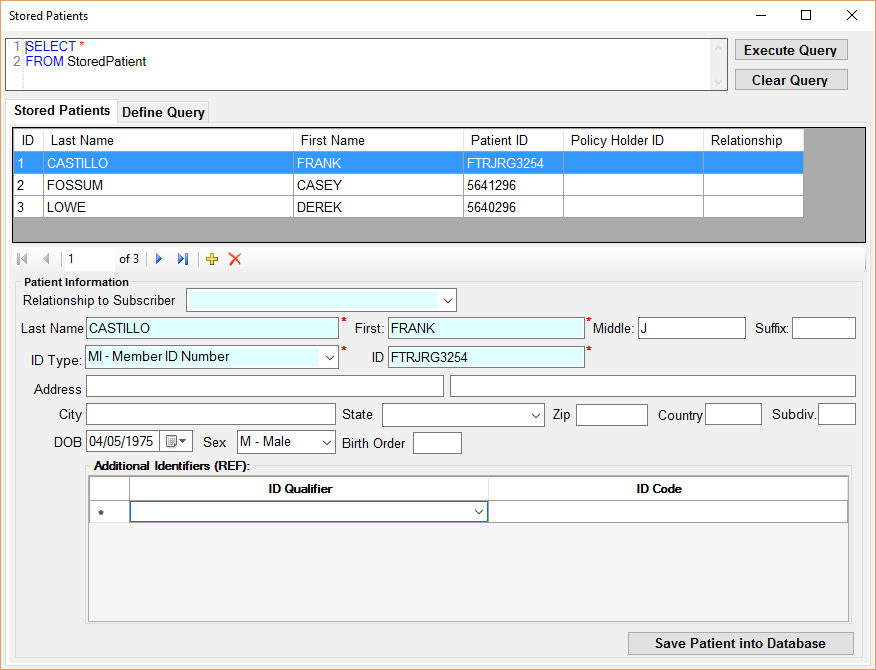Click Save Patient into Database
Screen dimensions: 876x670
pos(740,643)
